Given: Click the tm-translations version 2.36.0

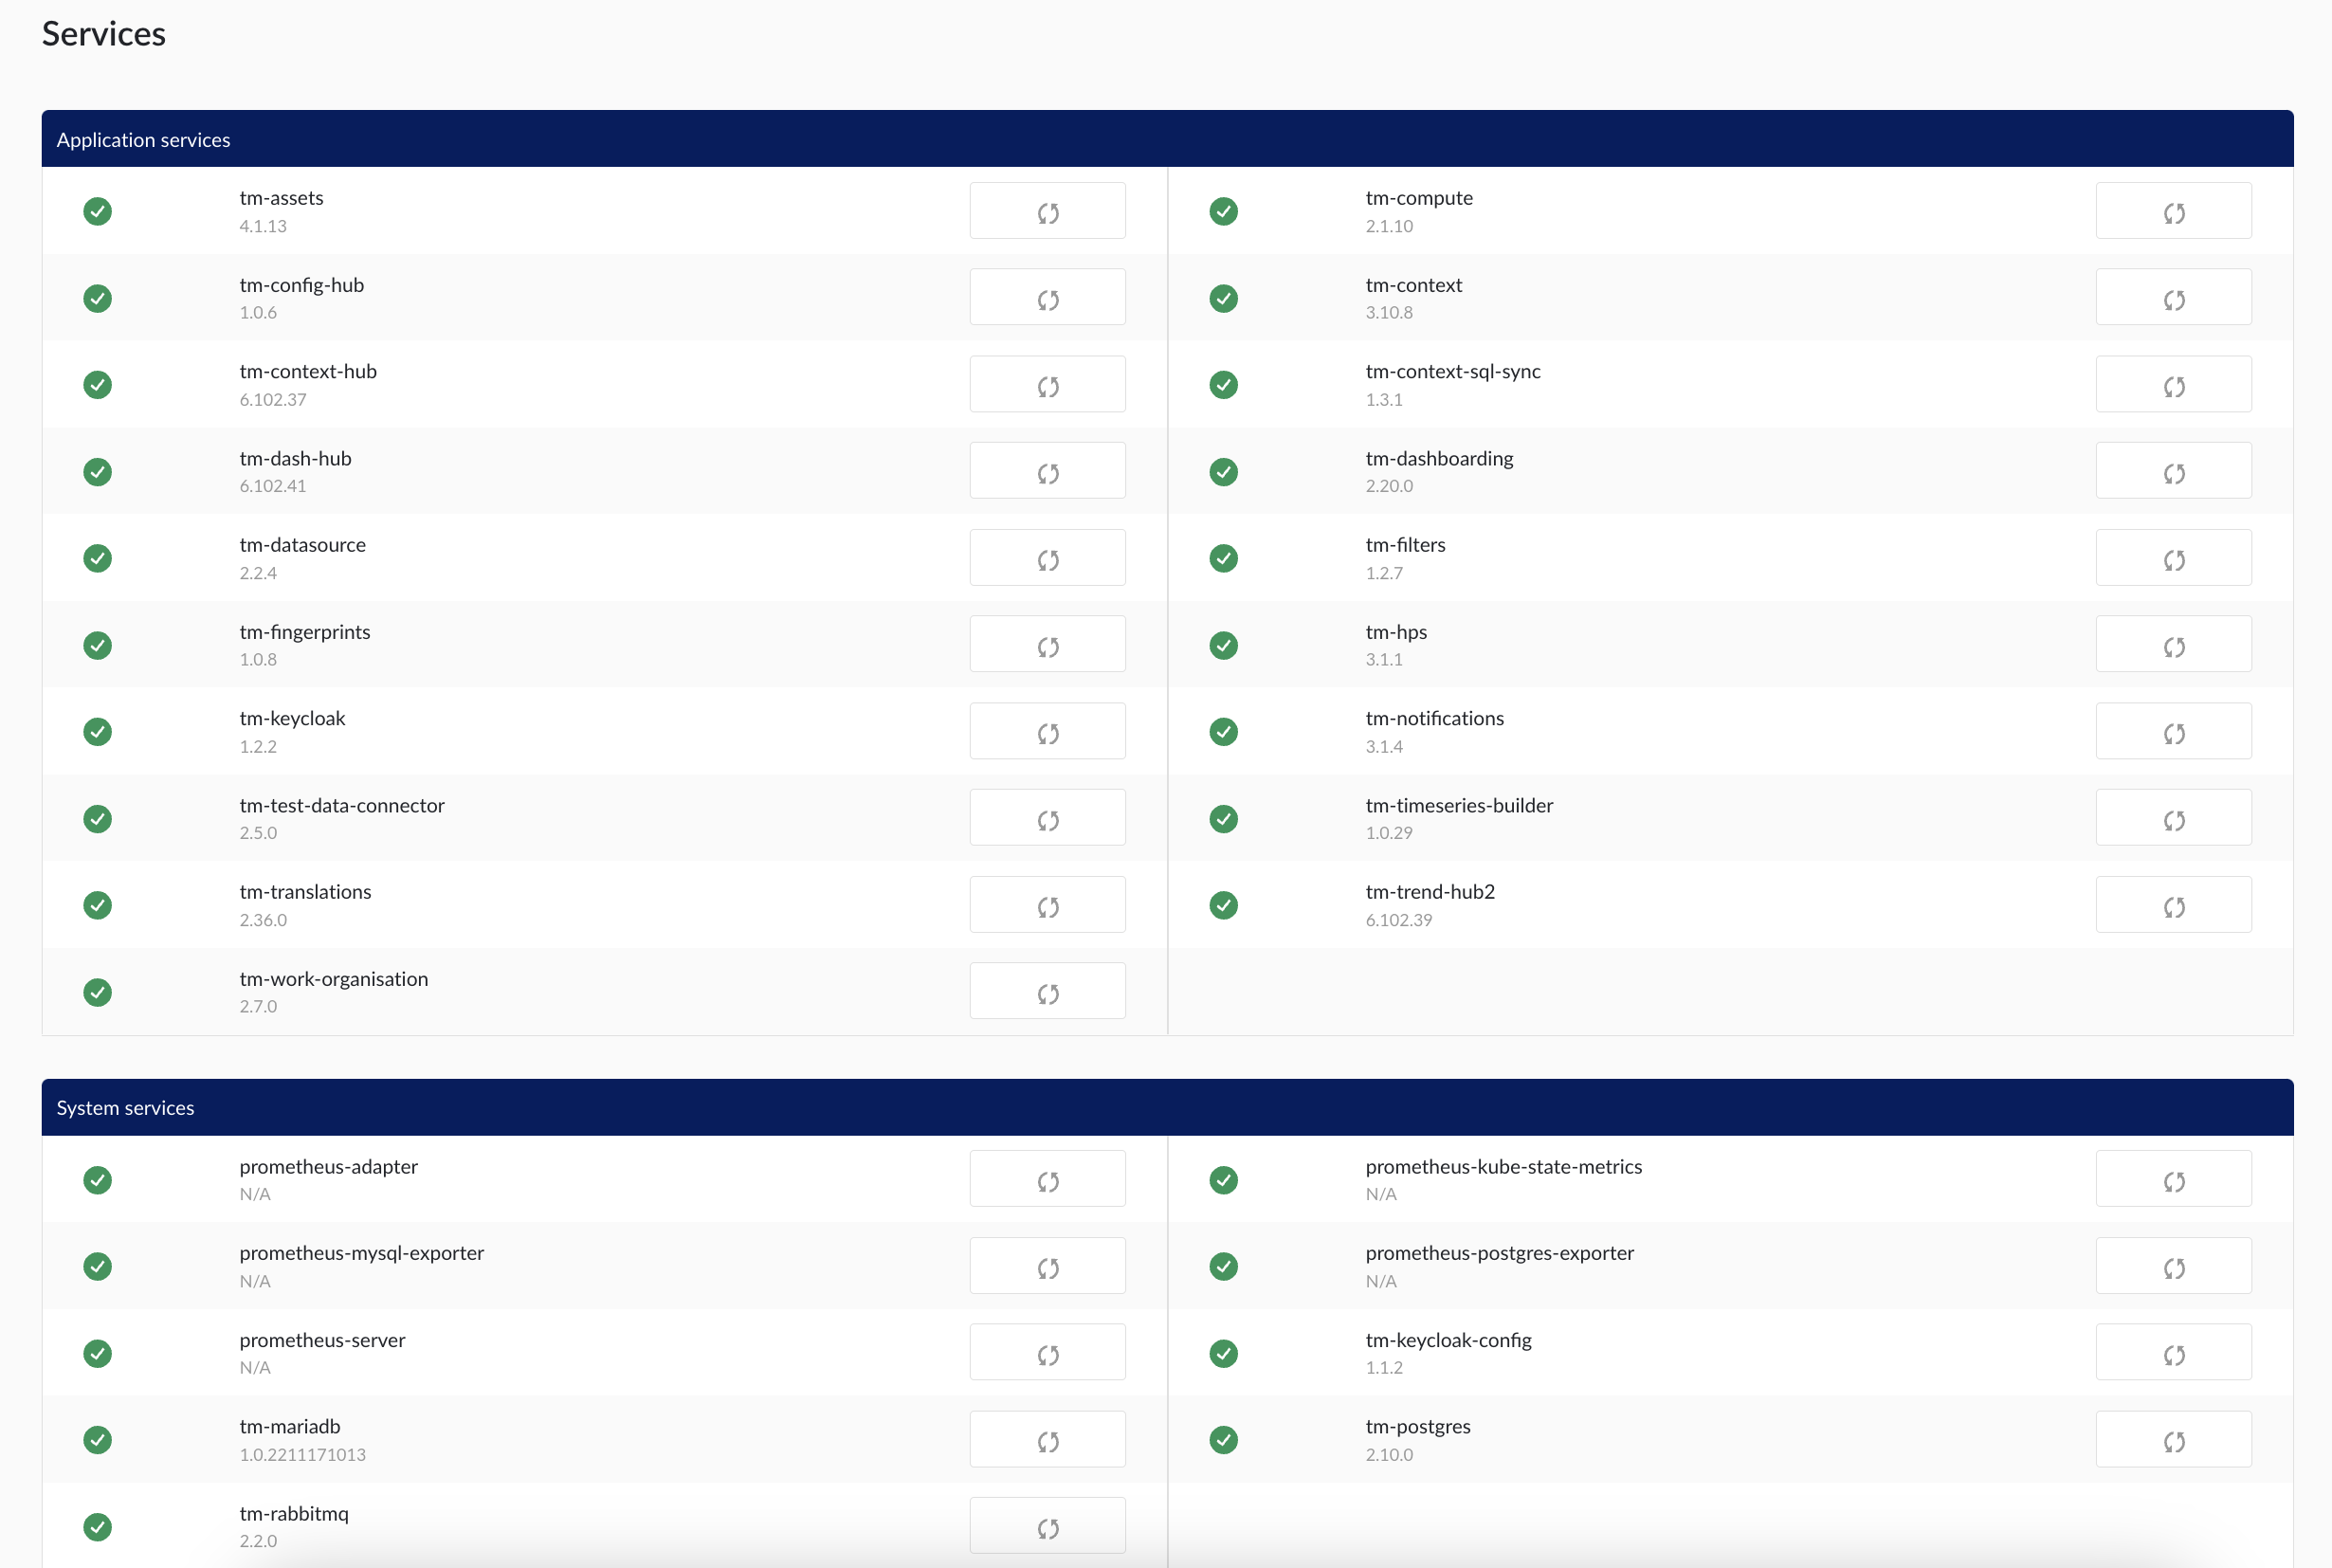Looking at the screenshot, I should [x=263, y=920].
